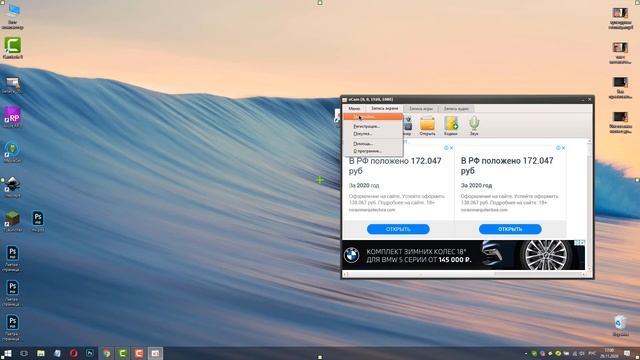
Task: Click the right ОТКРЫТЬ ad button
Action: click(510, 229)
